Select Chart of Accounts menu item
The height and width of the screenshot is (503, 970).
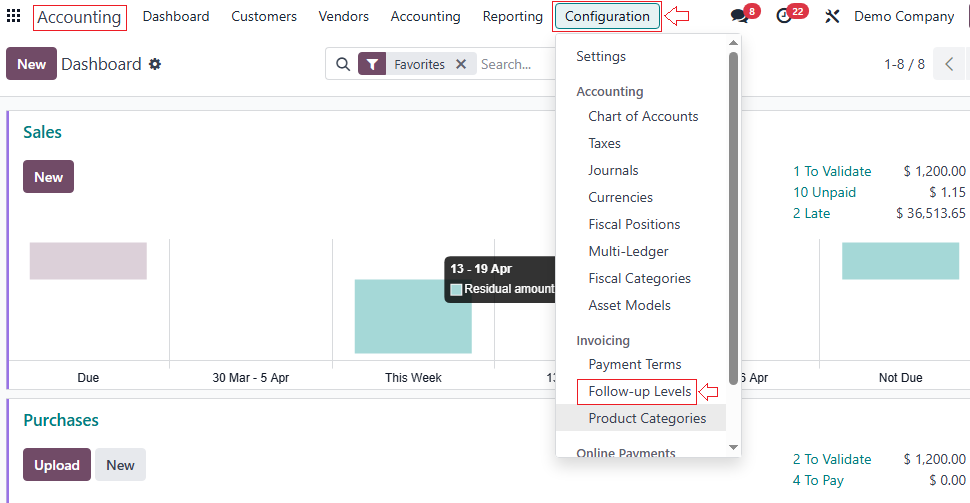643,116
